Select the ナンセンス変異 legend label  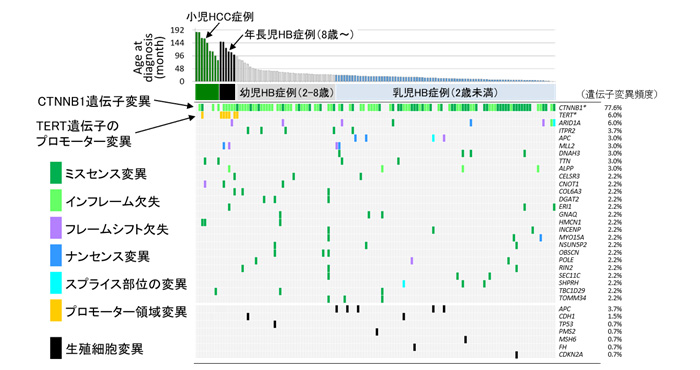107,257
